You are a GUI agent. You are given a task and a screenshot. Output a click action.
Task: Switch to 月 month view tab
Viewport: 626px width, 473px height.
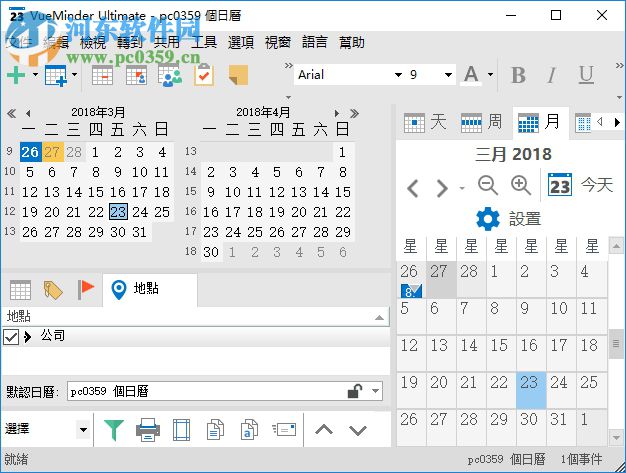(540, 122)
